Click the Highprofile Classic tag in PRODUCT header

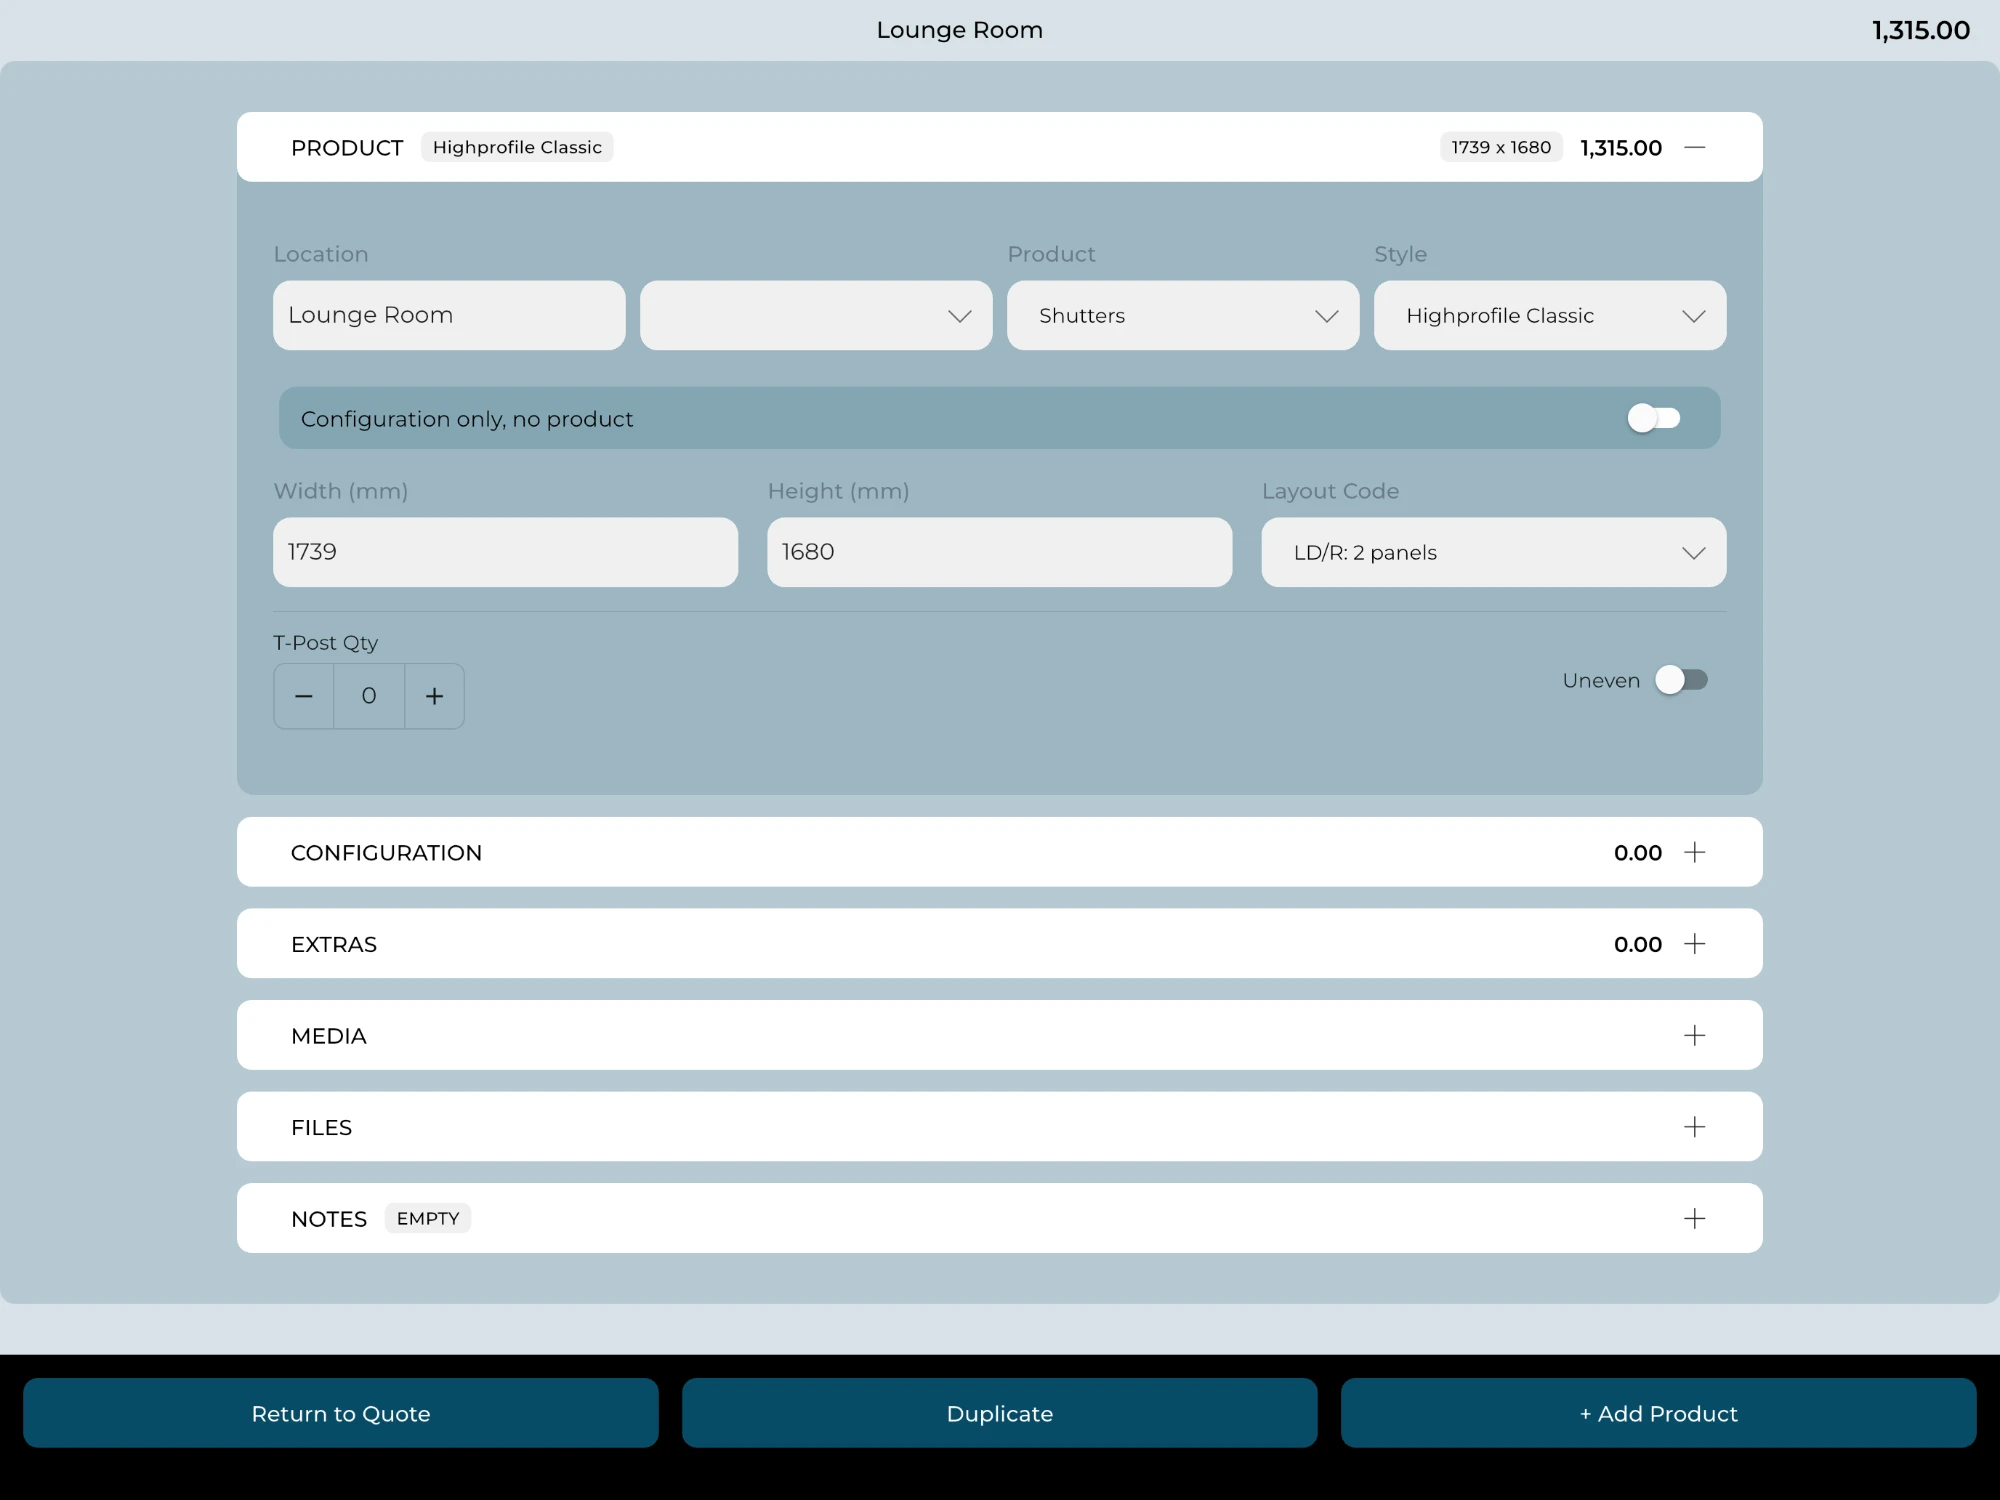click(517, 147)
